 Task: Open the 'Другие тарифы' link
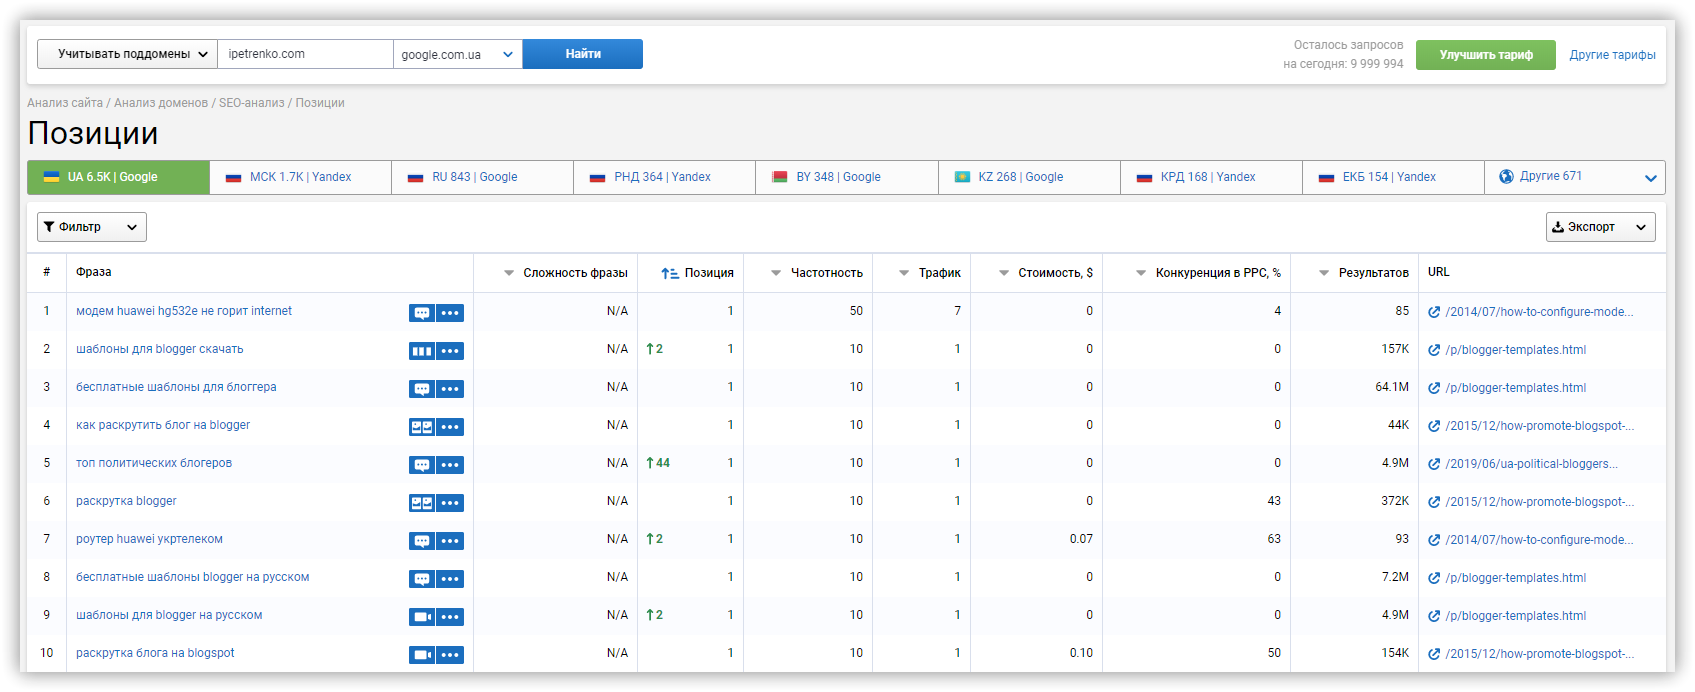click(x=1613, y=55)
